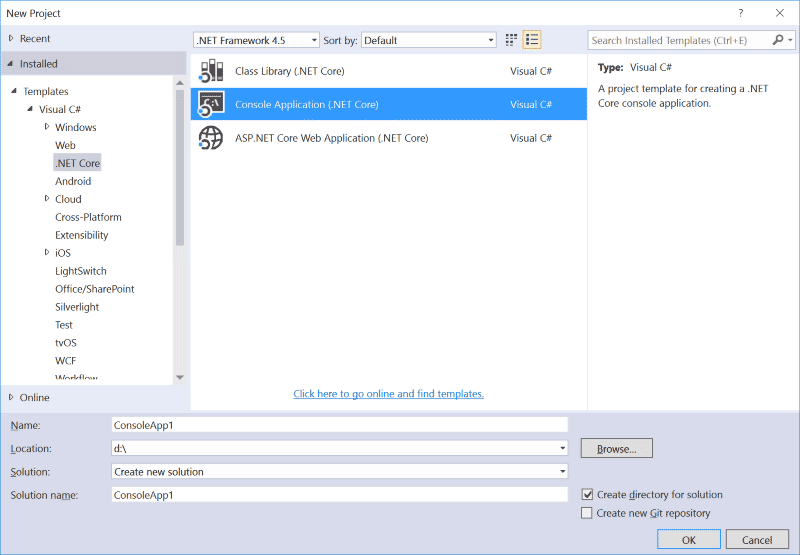The height and width of the screenshot is (555, 800).
Task: Choose the ASP.NET Core Web Application globe icon
Action: click(x=211, y=138)
